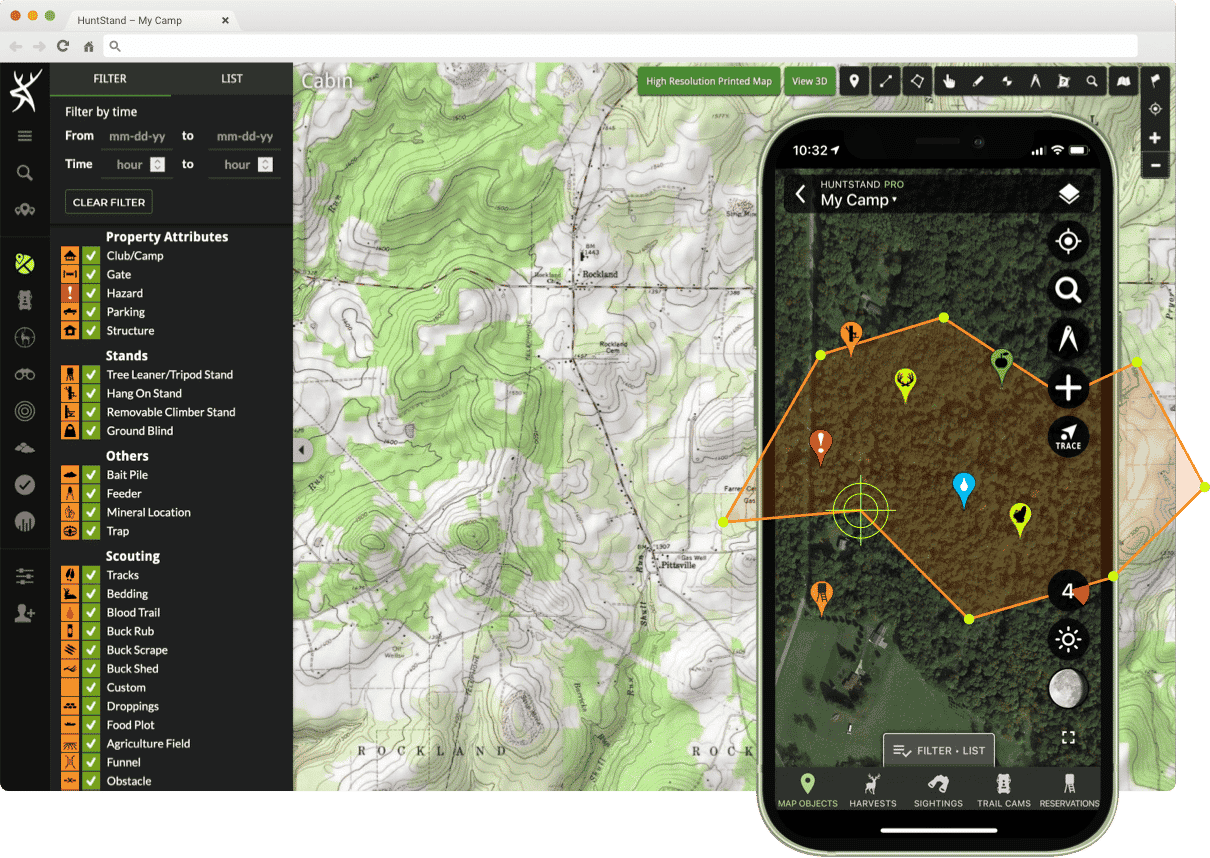Open the map layers picker on the phone

tap(1068, 193)
